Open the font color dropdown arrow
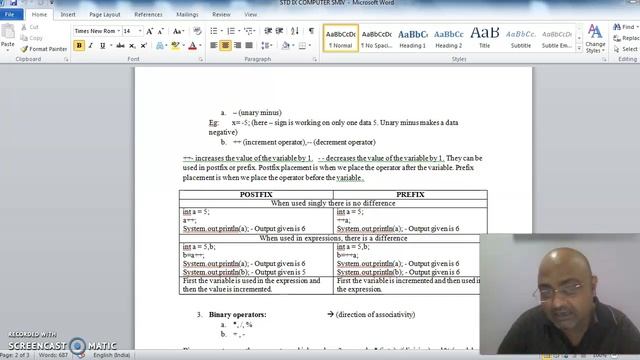Screen dimensions: 640x360 pos(200,45)
